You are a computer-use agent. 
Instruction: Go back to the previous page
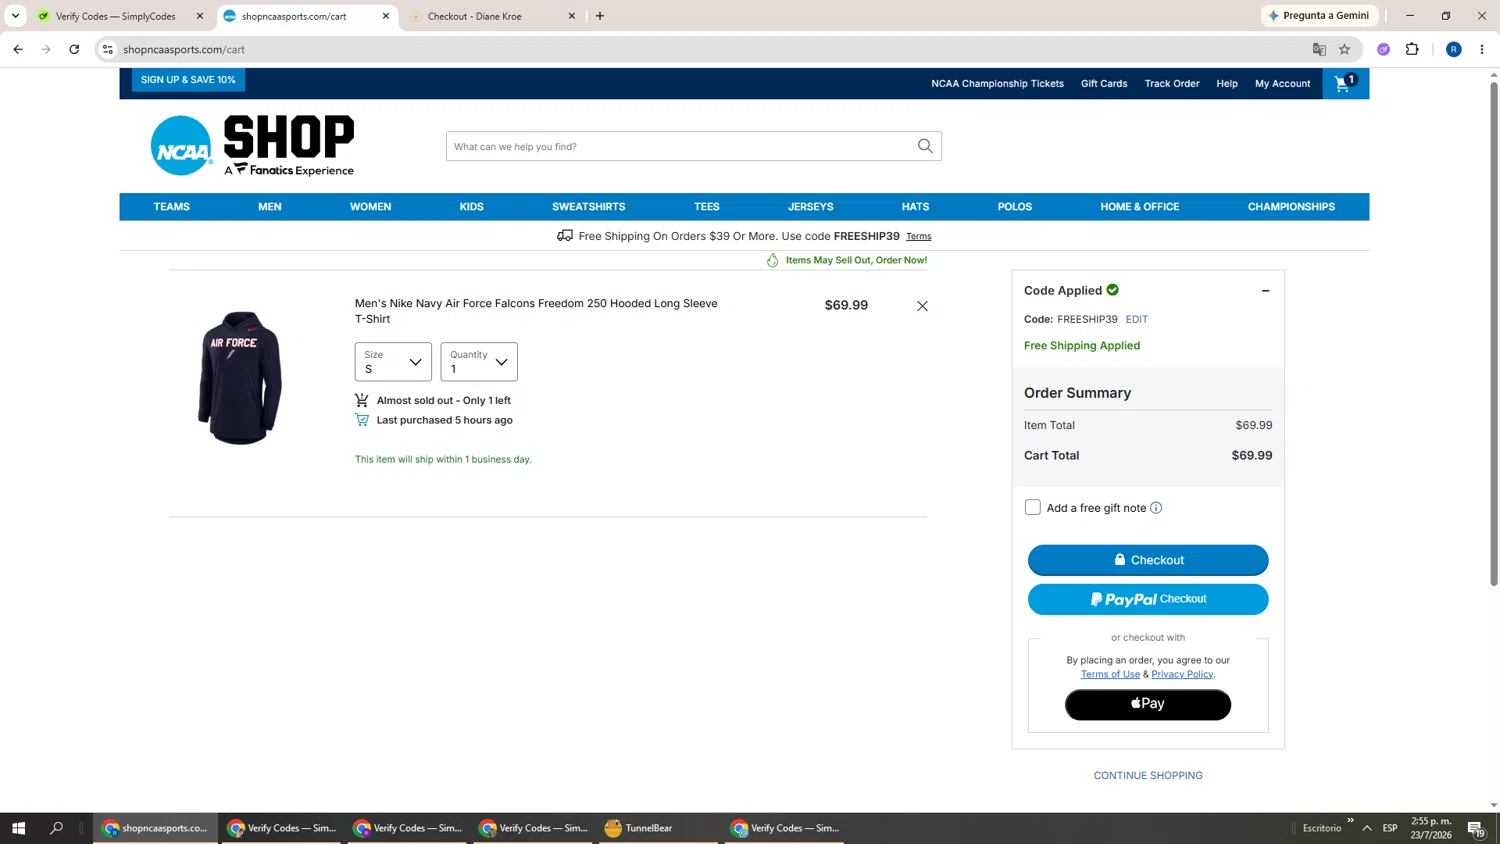[18, 49]
